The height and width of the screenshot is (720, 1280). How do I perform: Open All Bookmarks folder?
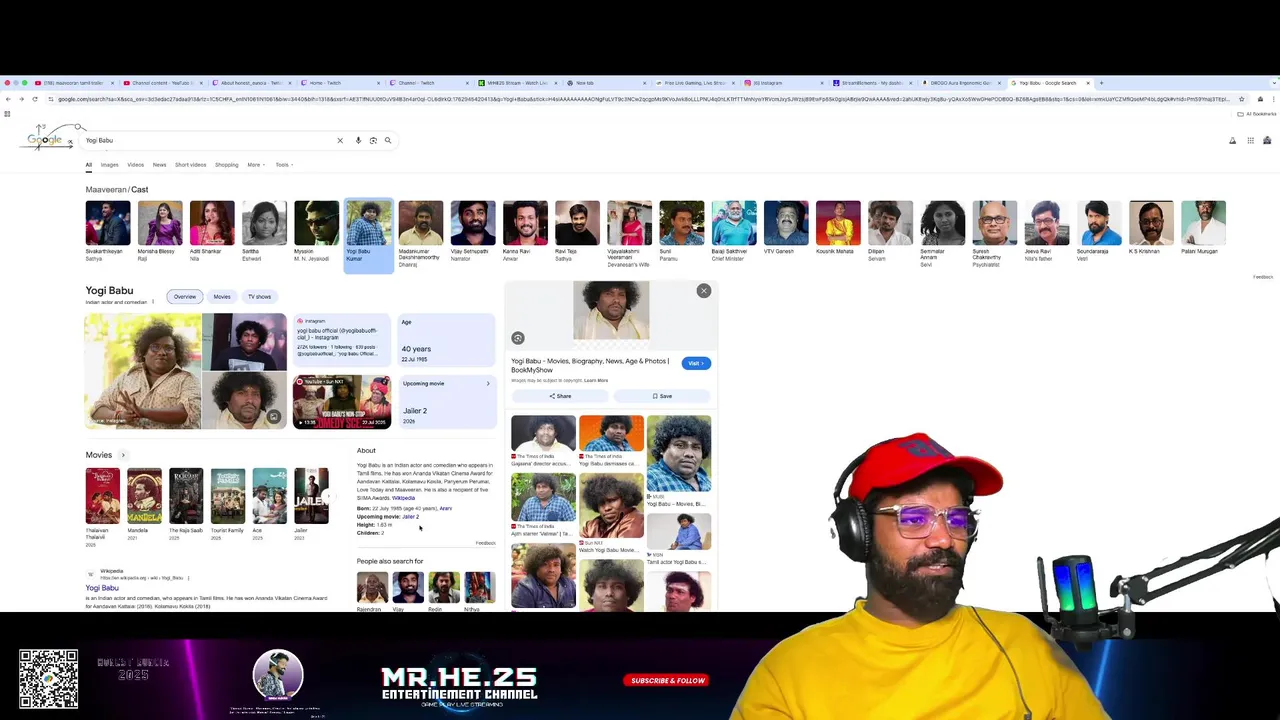pyautogui.click(x=1259, y=114)
